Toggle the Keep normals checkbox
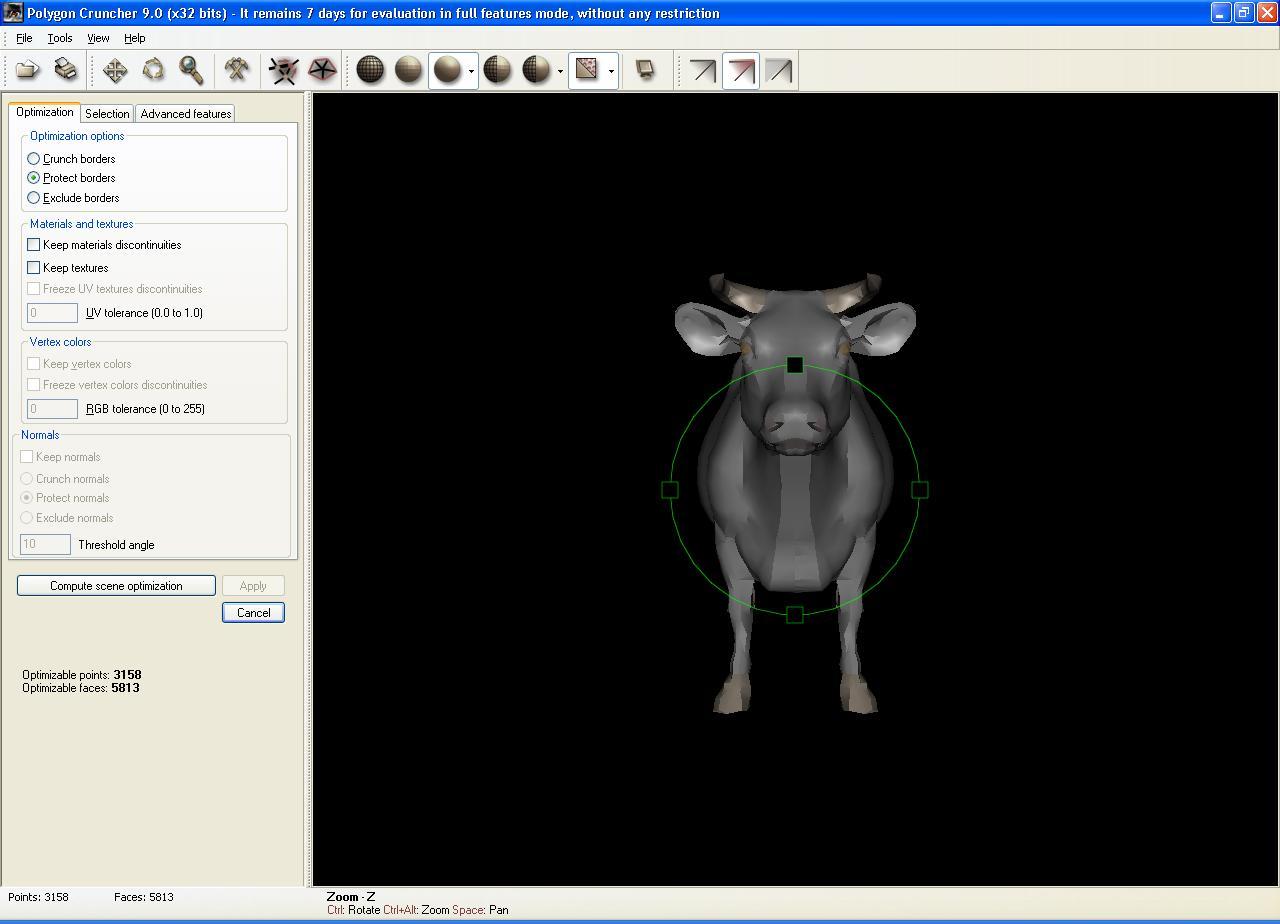 pos(27,457)
